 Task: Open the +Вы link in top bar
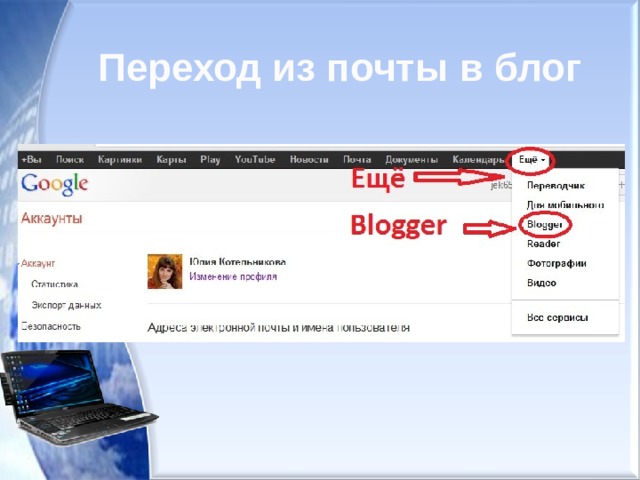[31, 160]
